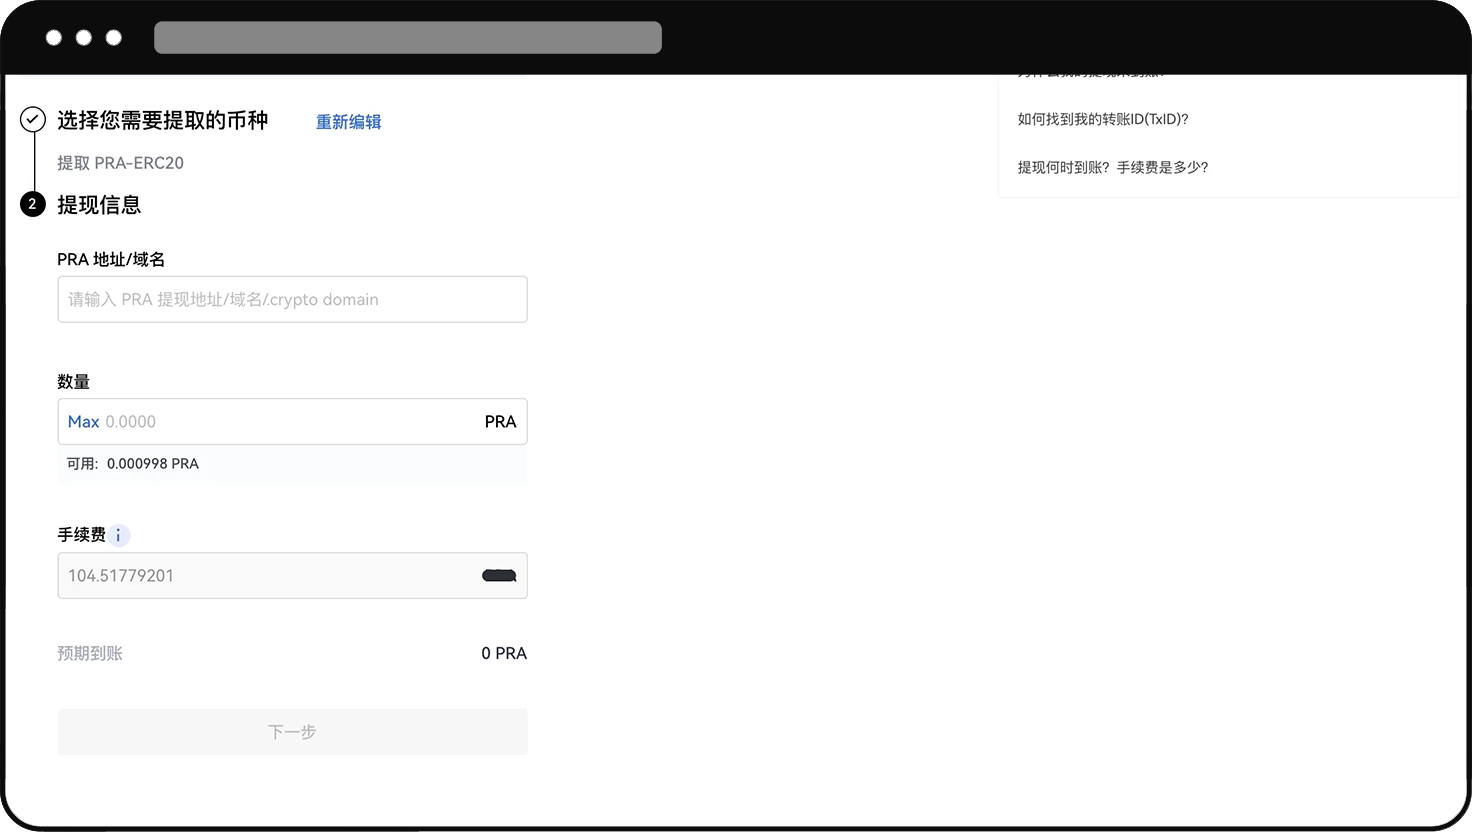Click the 提现信息 step heading
Image resolution: width=1472 pixels, height=832 pixels.
99,205
